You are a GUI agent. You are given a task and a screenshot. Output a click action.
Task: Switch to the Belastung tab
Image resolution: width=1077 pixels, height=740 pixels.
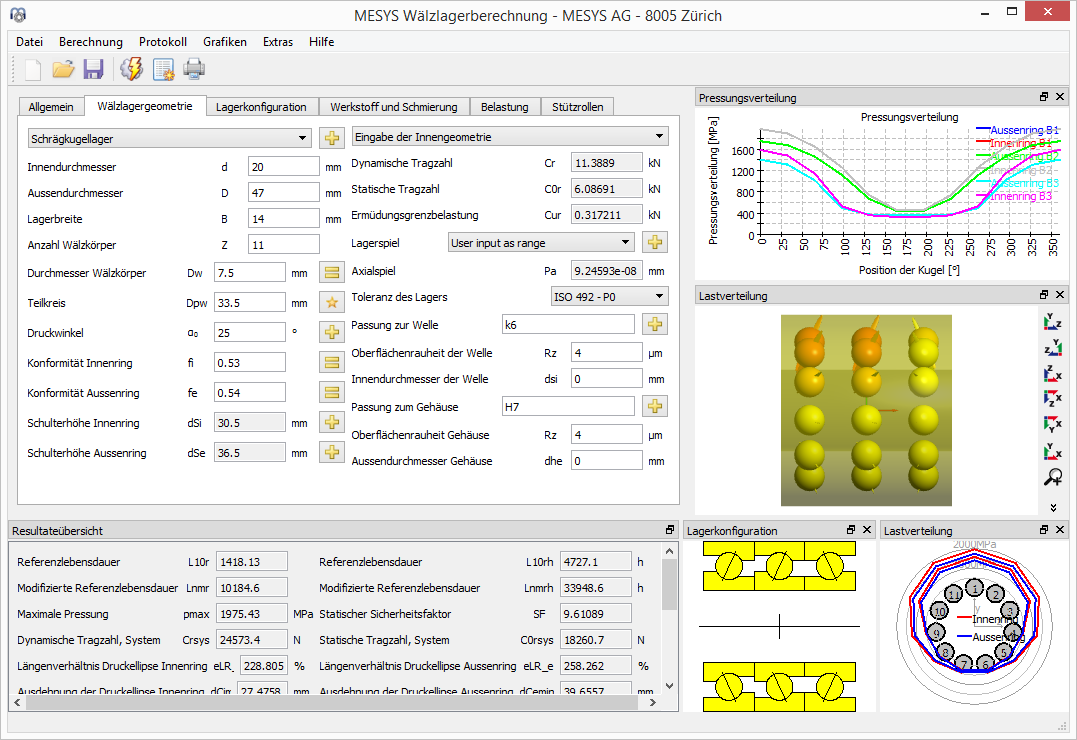pyautogui.click(x=504, y=107)
